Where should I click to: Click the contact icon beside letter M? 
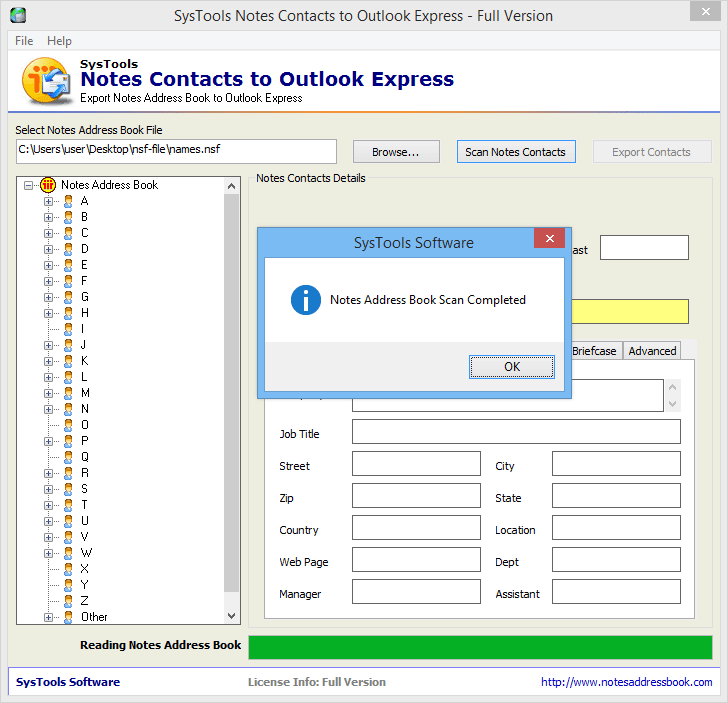tap(68, 393)
